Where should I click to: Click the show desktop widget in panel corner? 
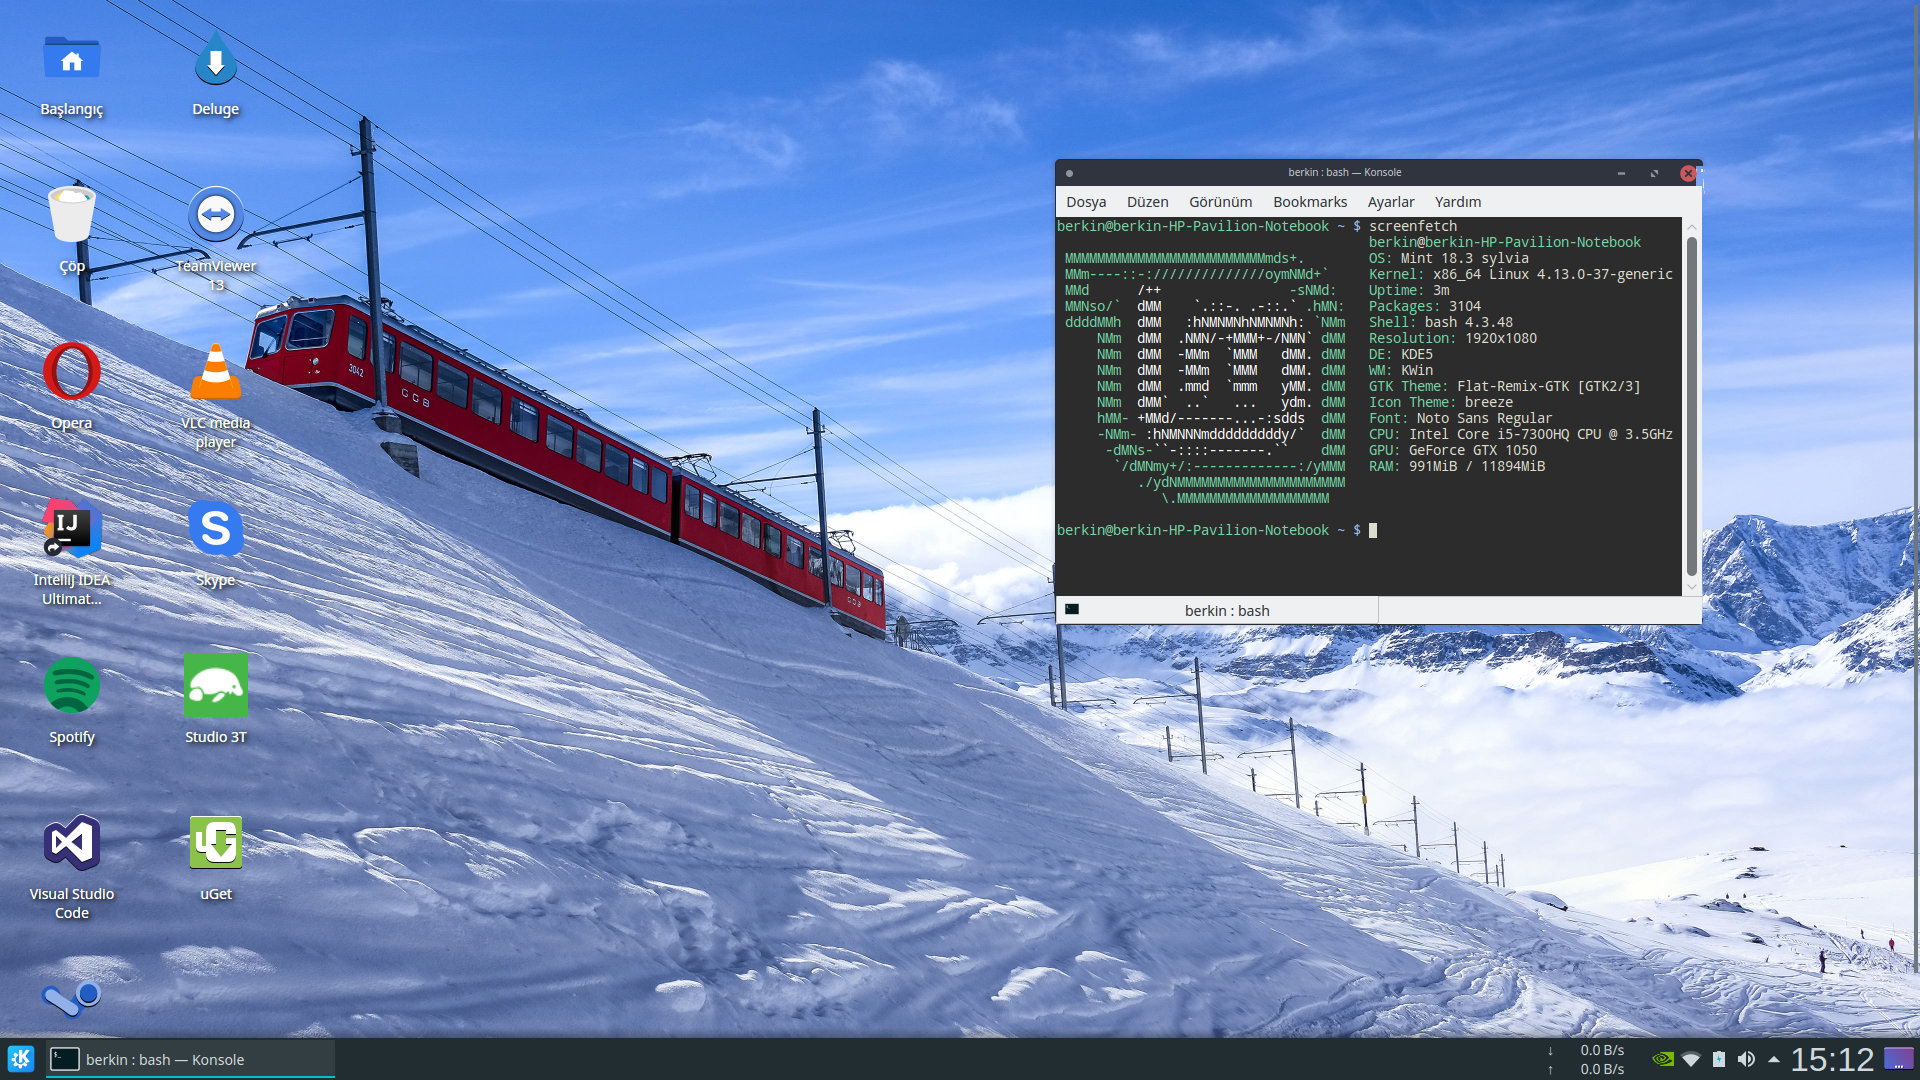[1899, 1059]
